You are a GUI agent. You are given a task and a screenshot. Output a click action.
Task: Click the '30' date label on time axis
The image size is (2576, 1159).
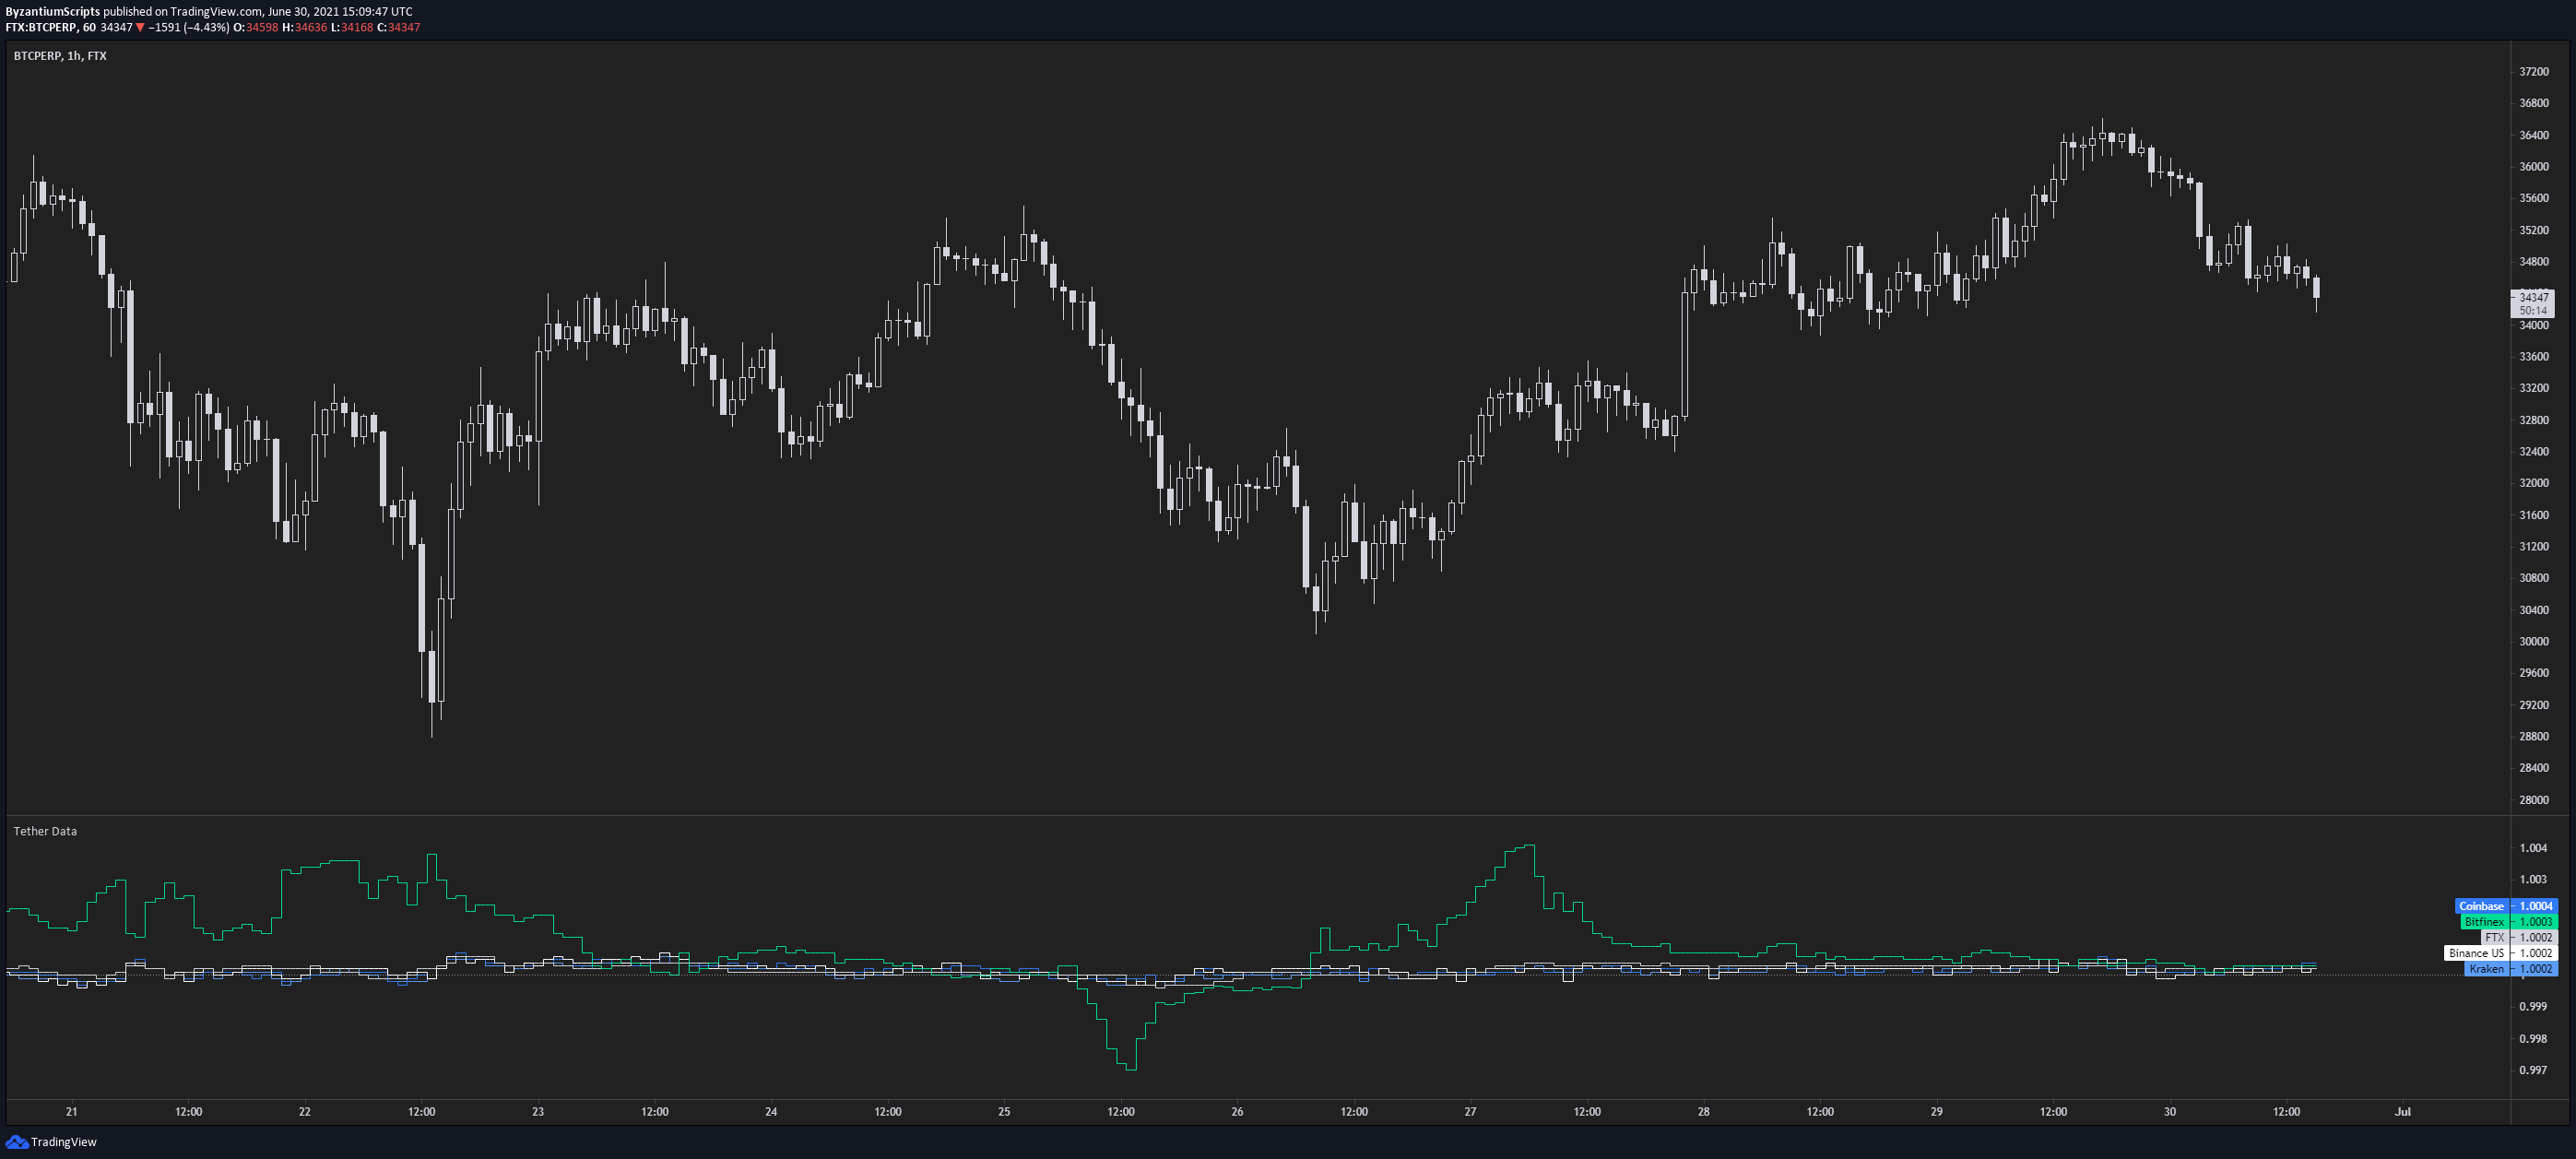pyautogui.click(x=2169, y=1112)
